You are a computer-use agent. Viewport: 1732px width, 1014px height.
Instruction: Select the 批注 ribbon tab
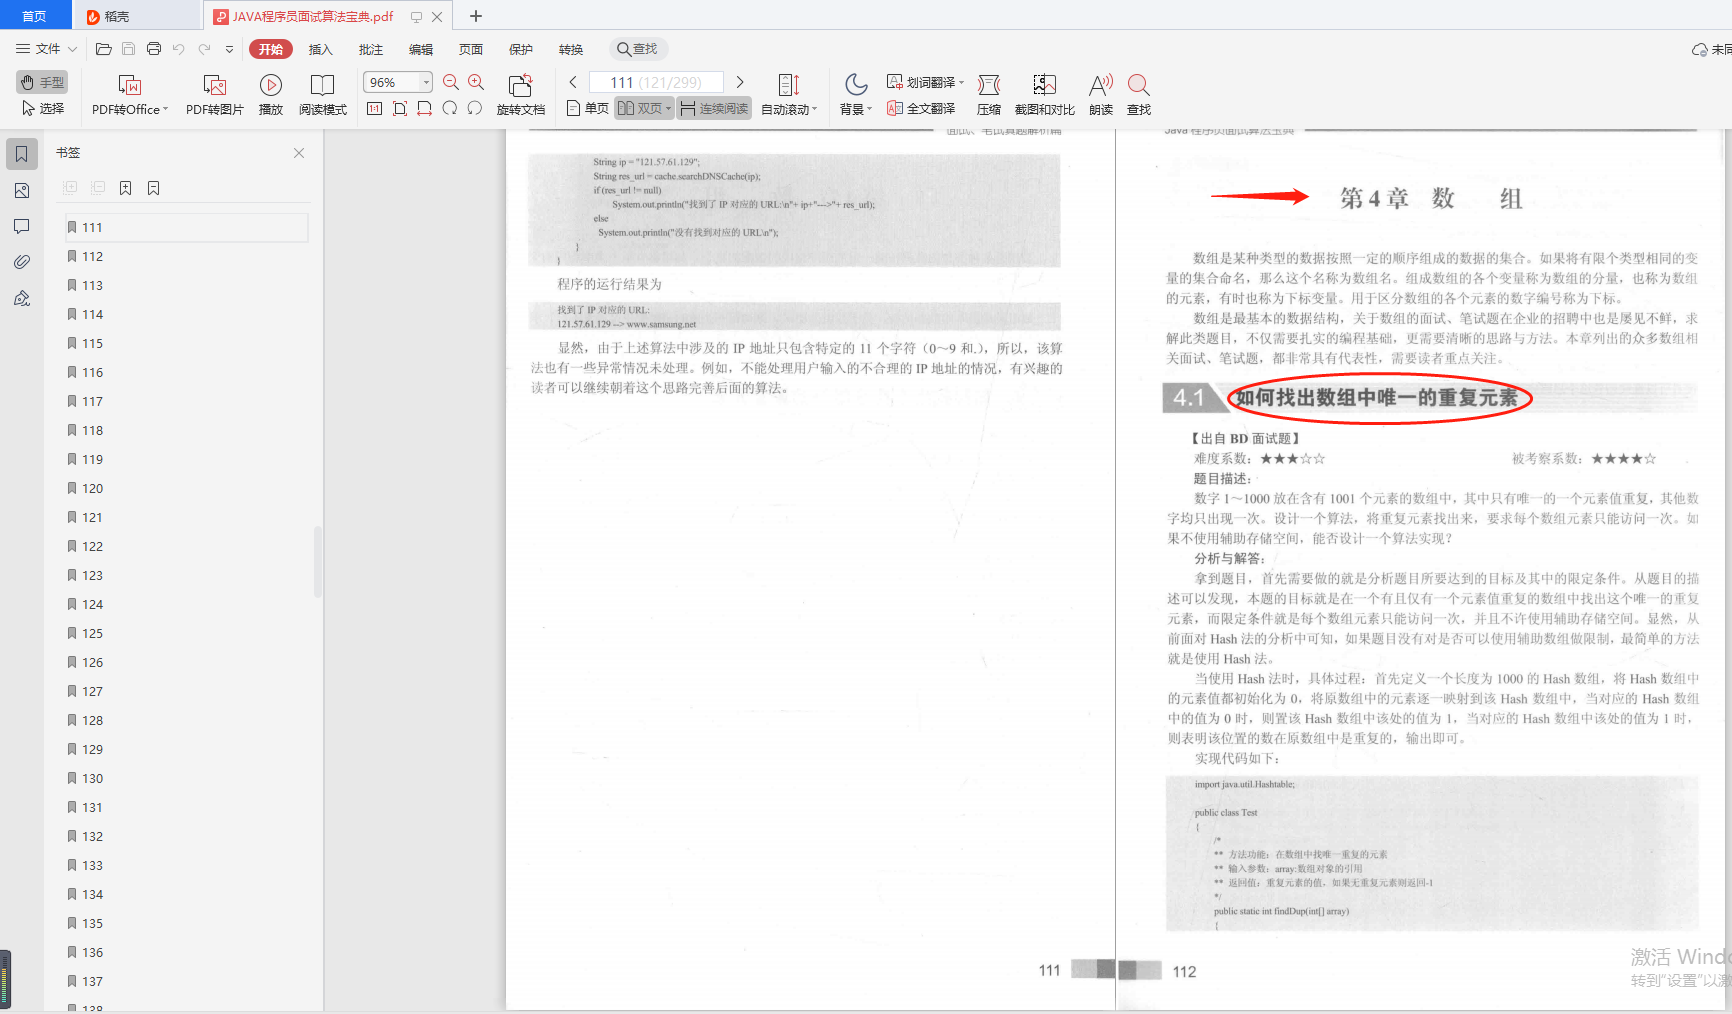click(x=371, y=49)
